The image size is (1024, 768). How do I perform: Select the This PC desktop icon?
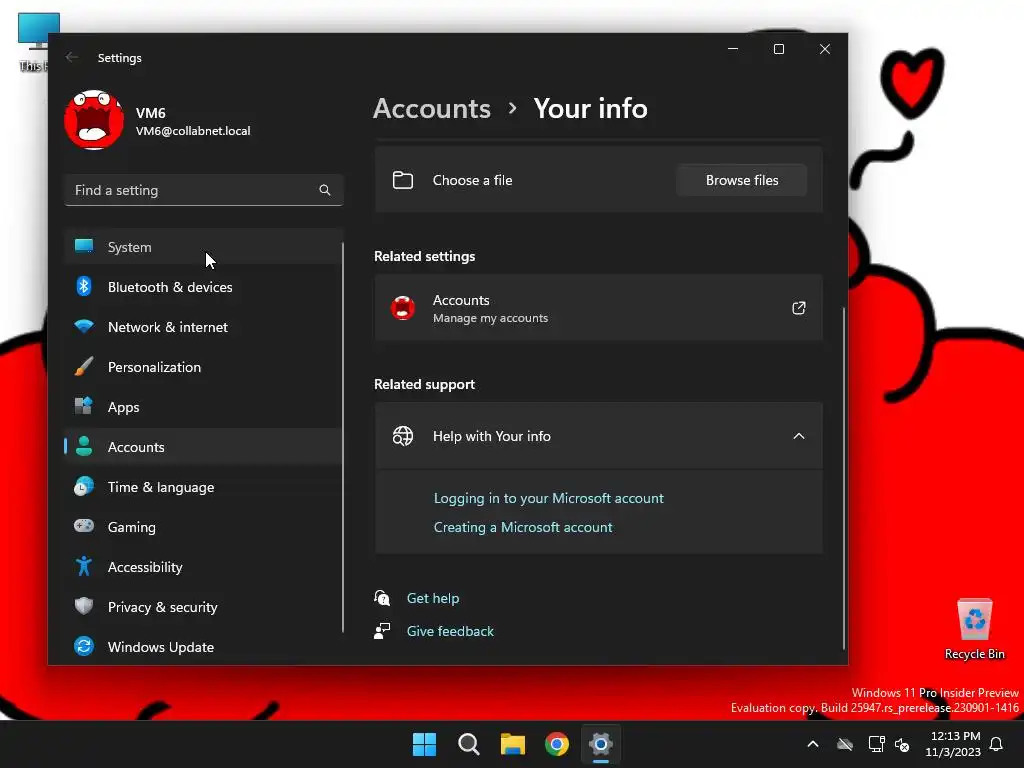pos(33,42)
